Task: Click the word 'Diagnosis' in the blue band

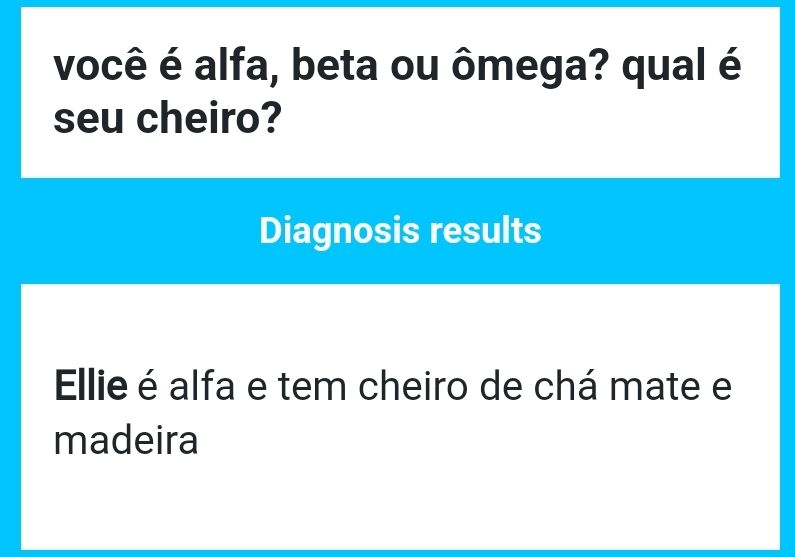Action: (339, 231)
